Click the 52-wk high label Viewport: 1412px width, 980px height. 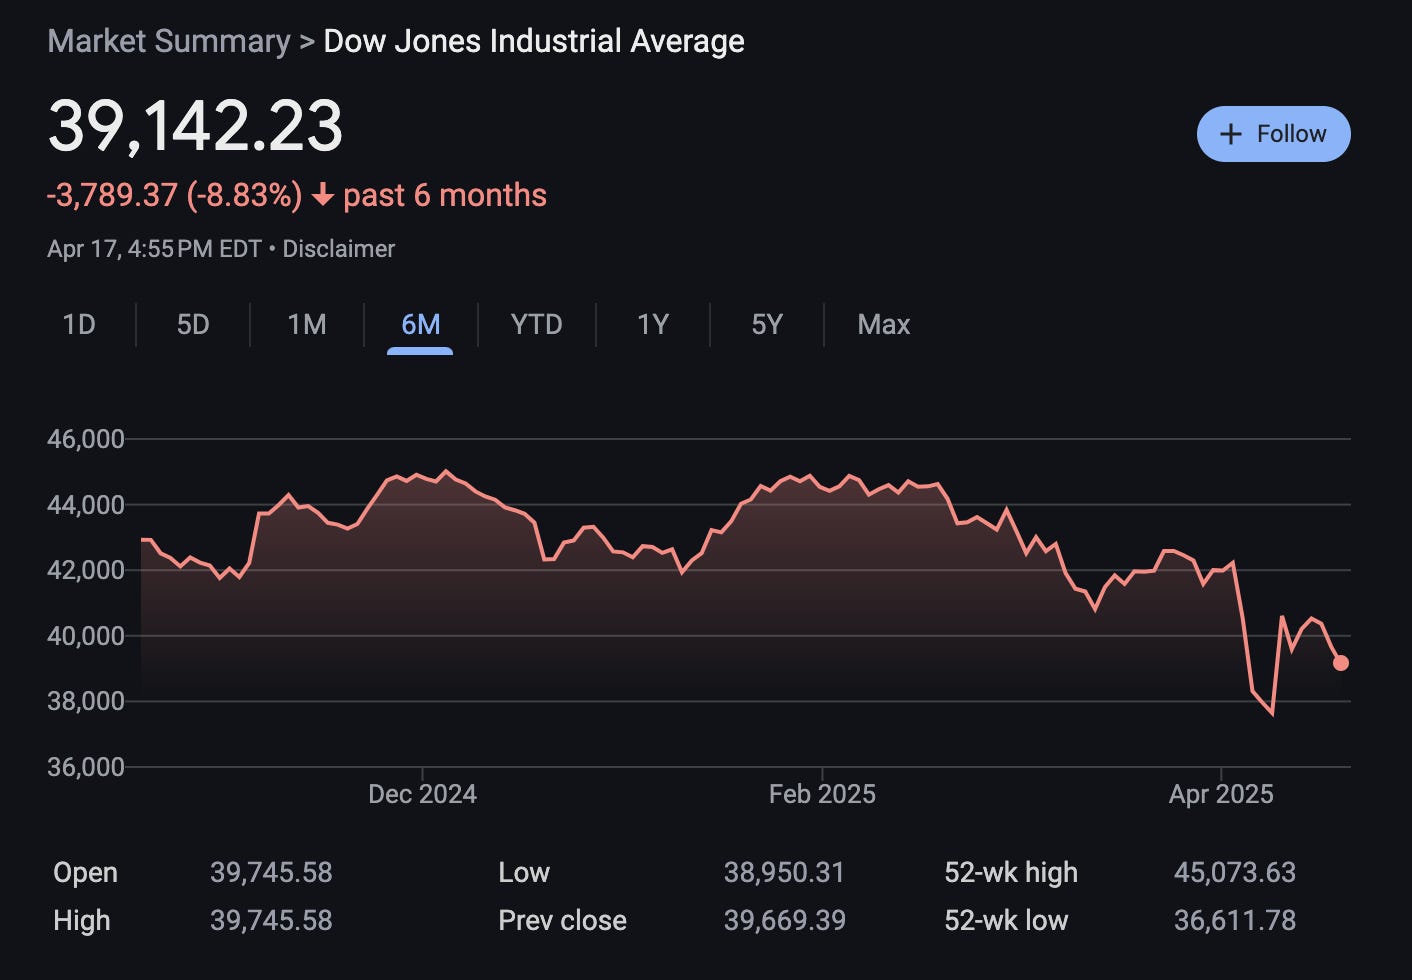point(1011,873)
